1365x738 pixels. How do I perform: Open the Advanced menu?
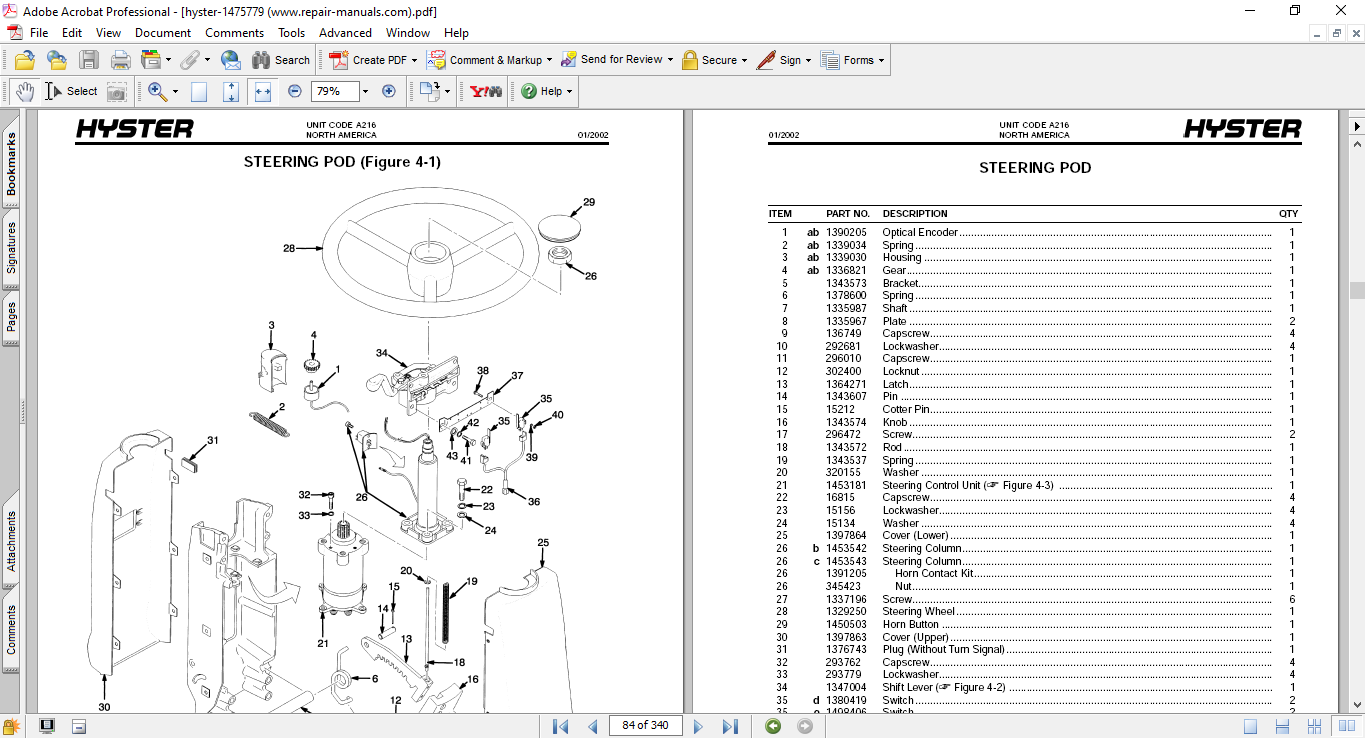pos(345,33)
